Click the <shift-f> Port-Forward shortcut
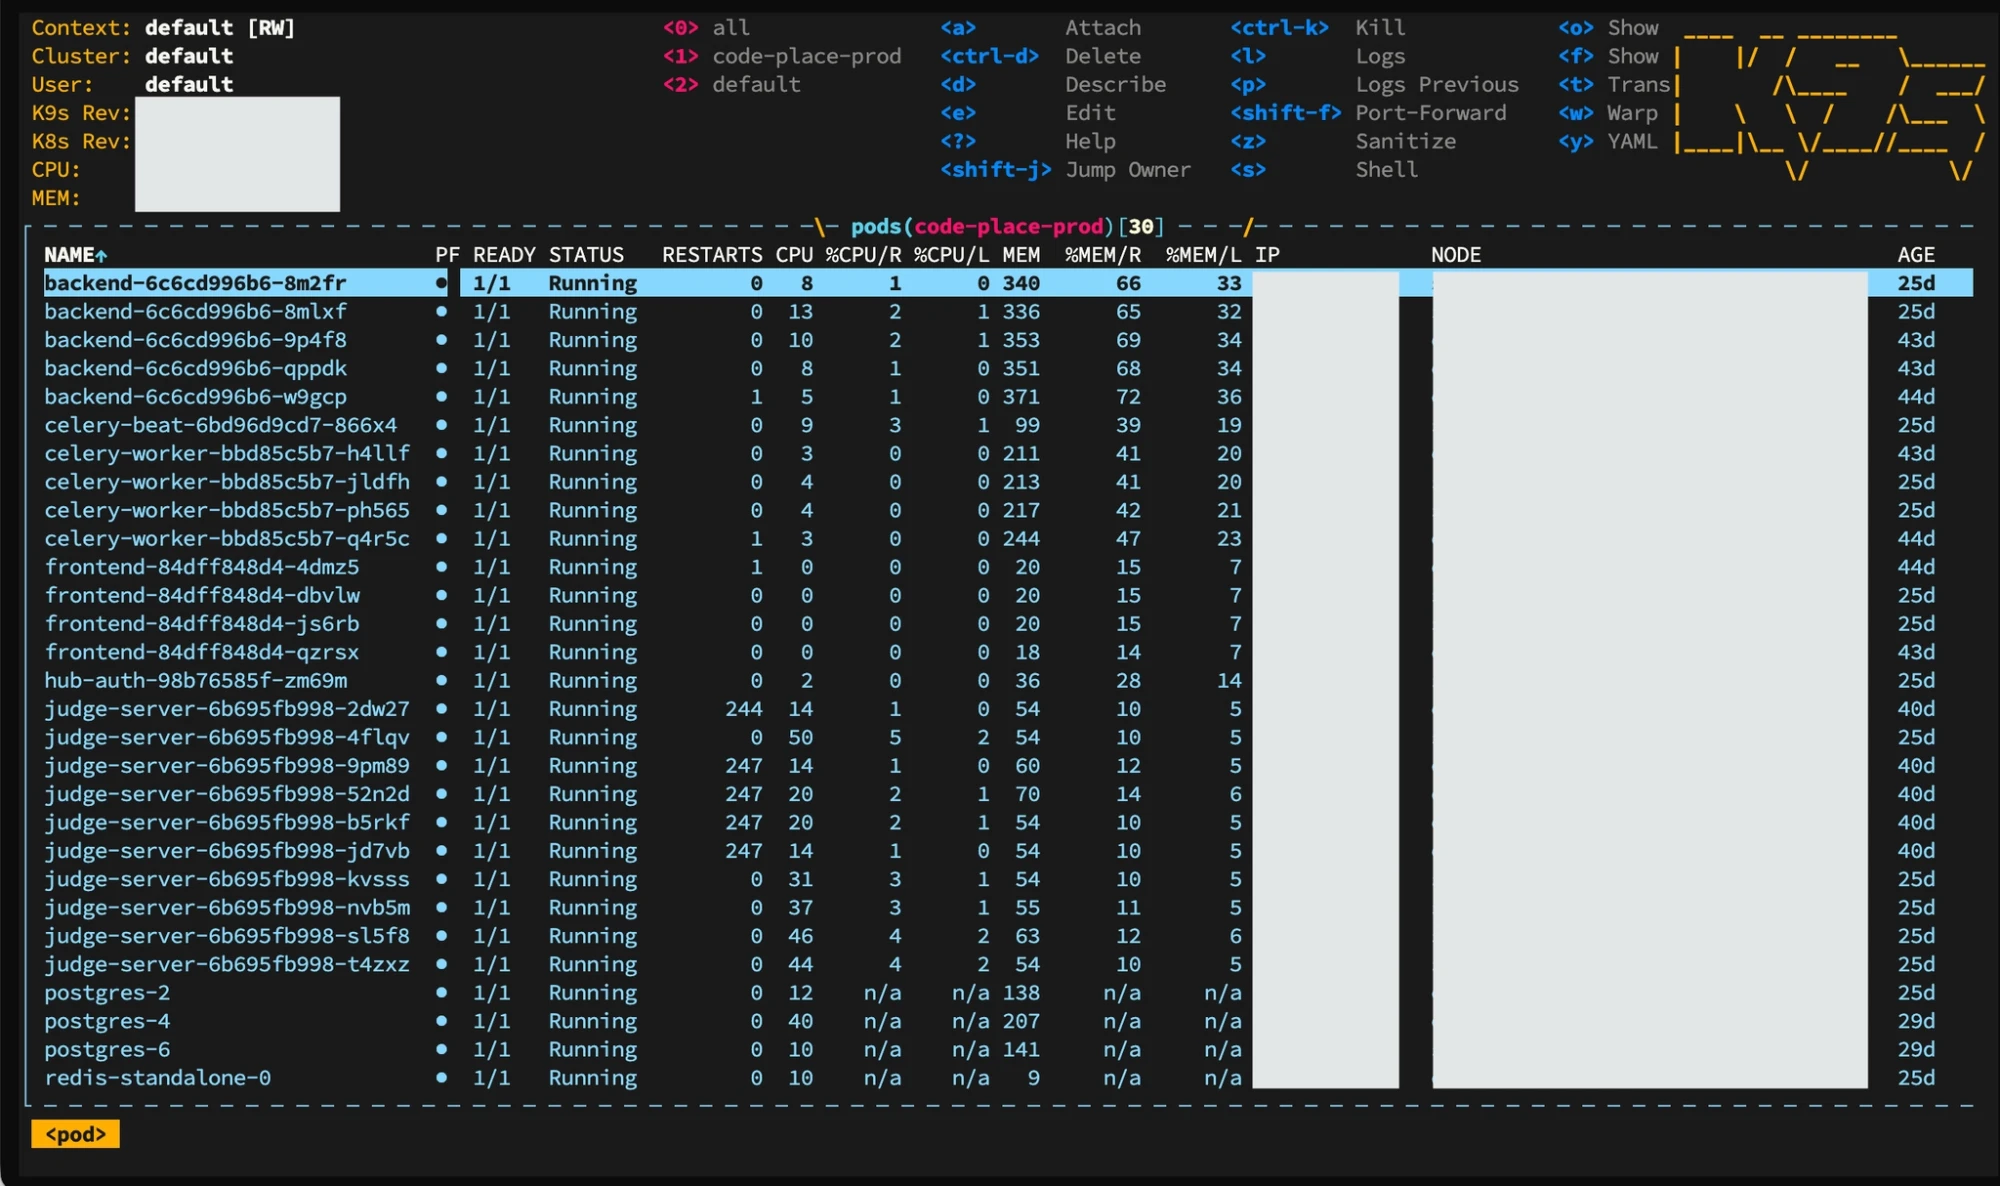The height and width of the screenshot is (1186, 2000). tap(1369, 113)
